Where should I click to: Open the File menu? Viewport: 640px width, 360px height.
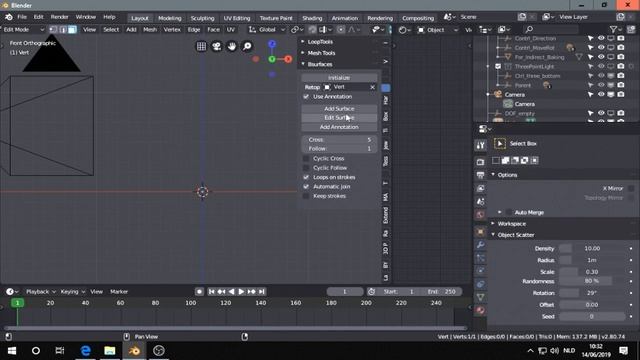pos(22,17)
